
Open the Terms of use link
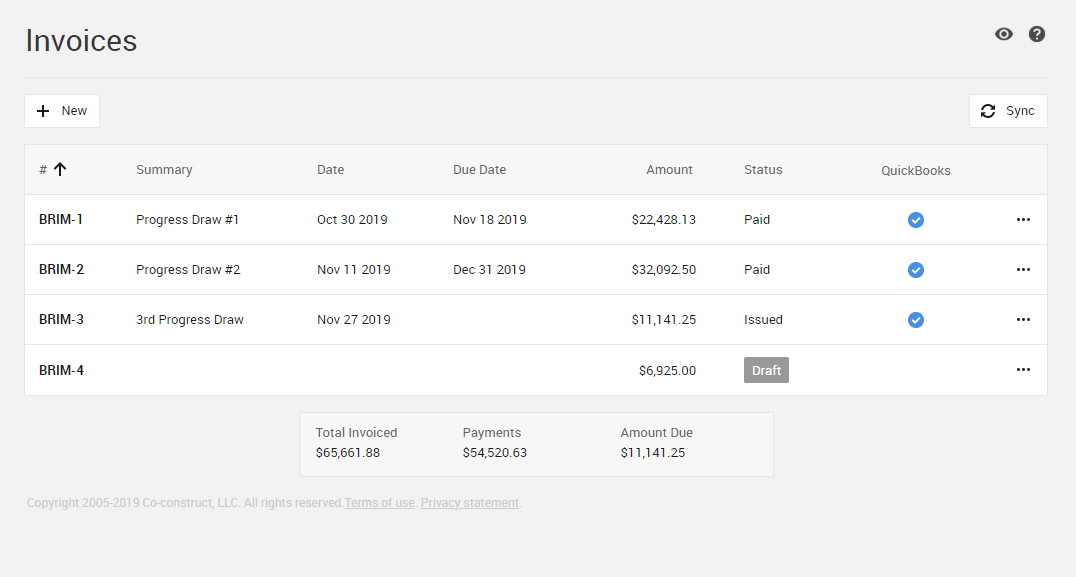(x=379, y=503)
